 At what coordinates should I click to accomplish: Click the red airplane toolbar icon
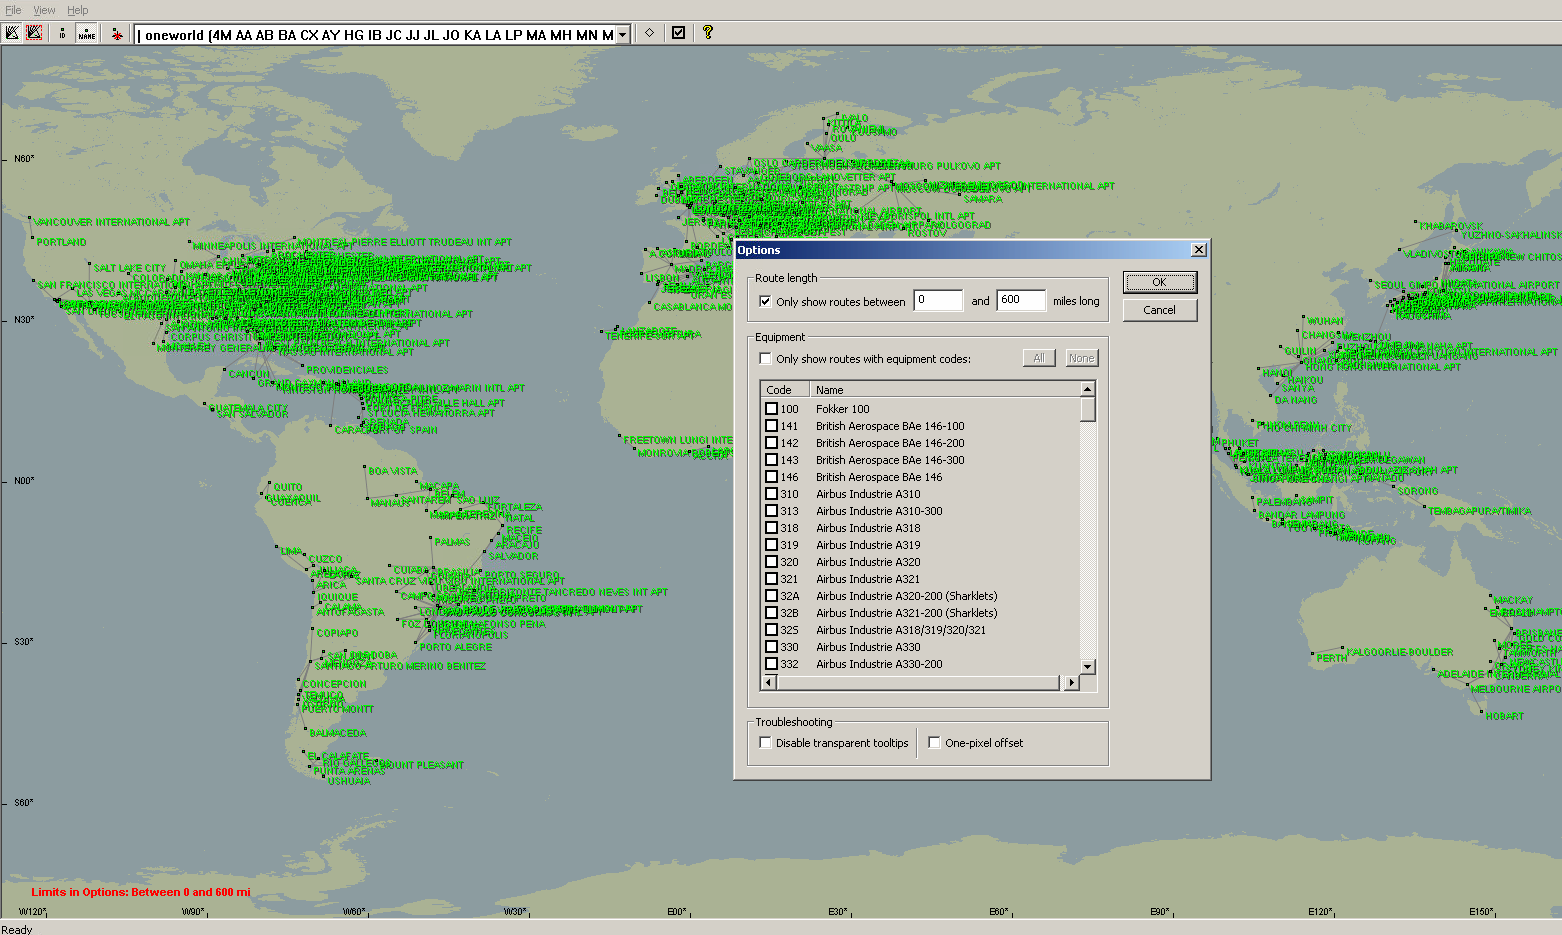point(117,33)
